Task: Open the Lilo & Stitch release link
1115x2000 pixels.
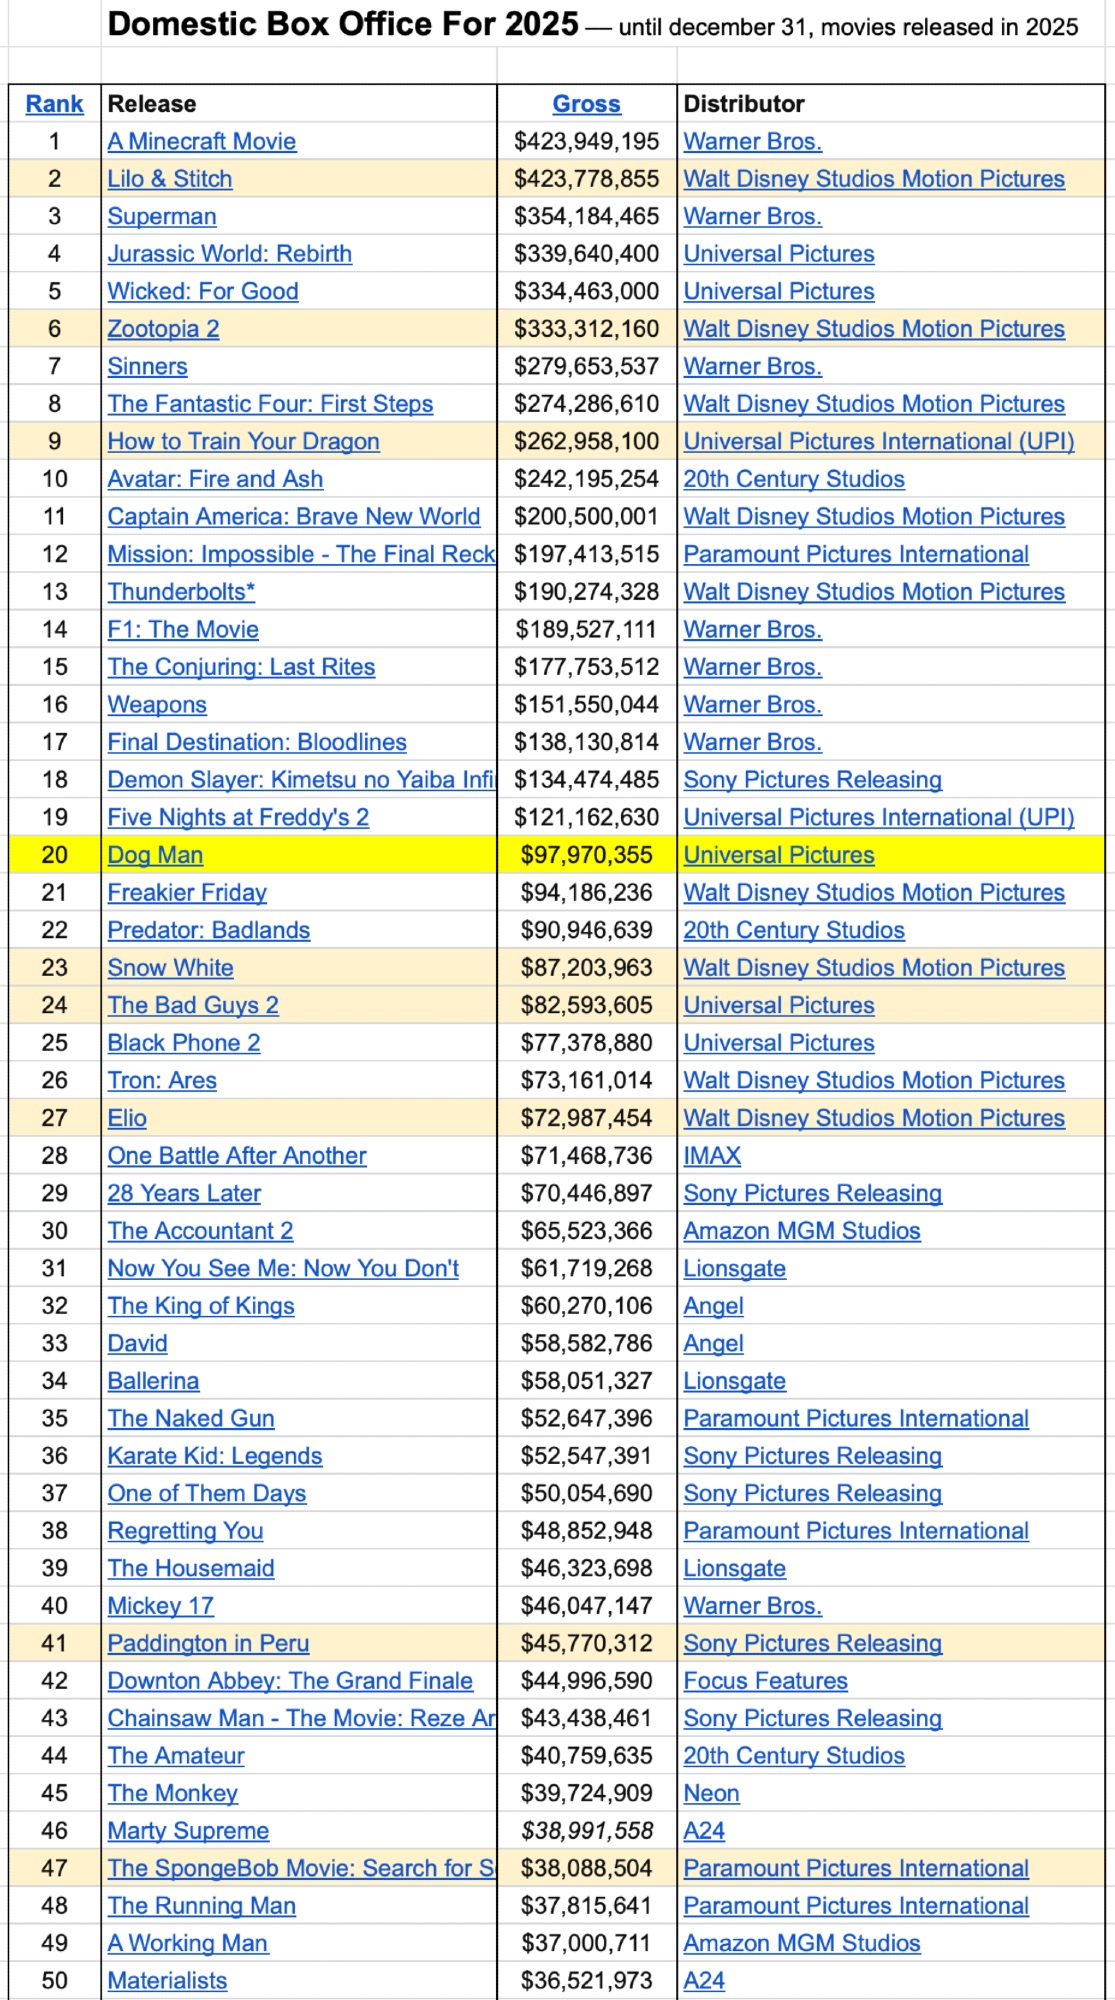Action: 170,179
